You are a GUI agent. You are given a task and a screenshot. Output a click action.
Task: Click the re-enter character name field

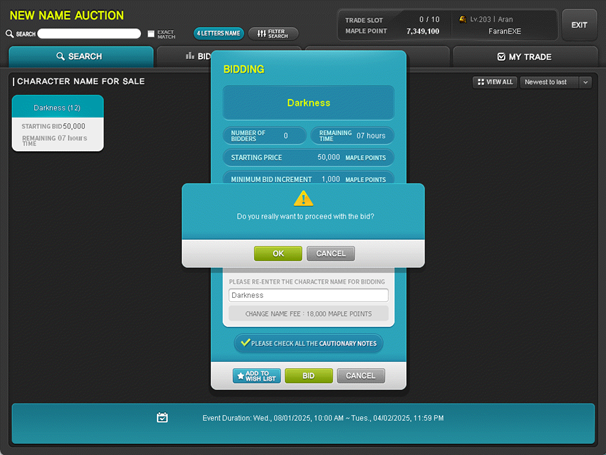(x=308, y=295)
